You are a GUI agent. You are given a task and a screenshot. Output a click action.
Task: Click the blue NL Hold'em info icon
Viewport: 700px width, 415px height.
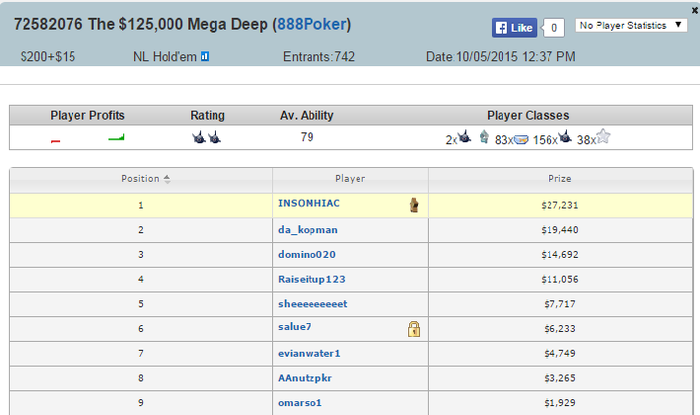204,57
